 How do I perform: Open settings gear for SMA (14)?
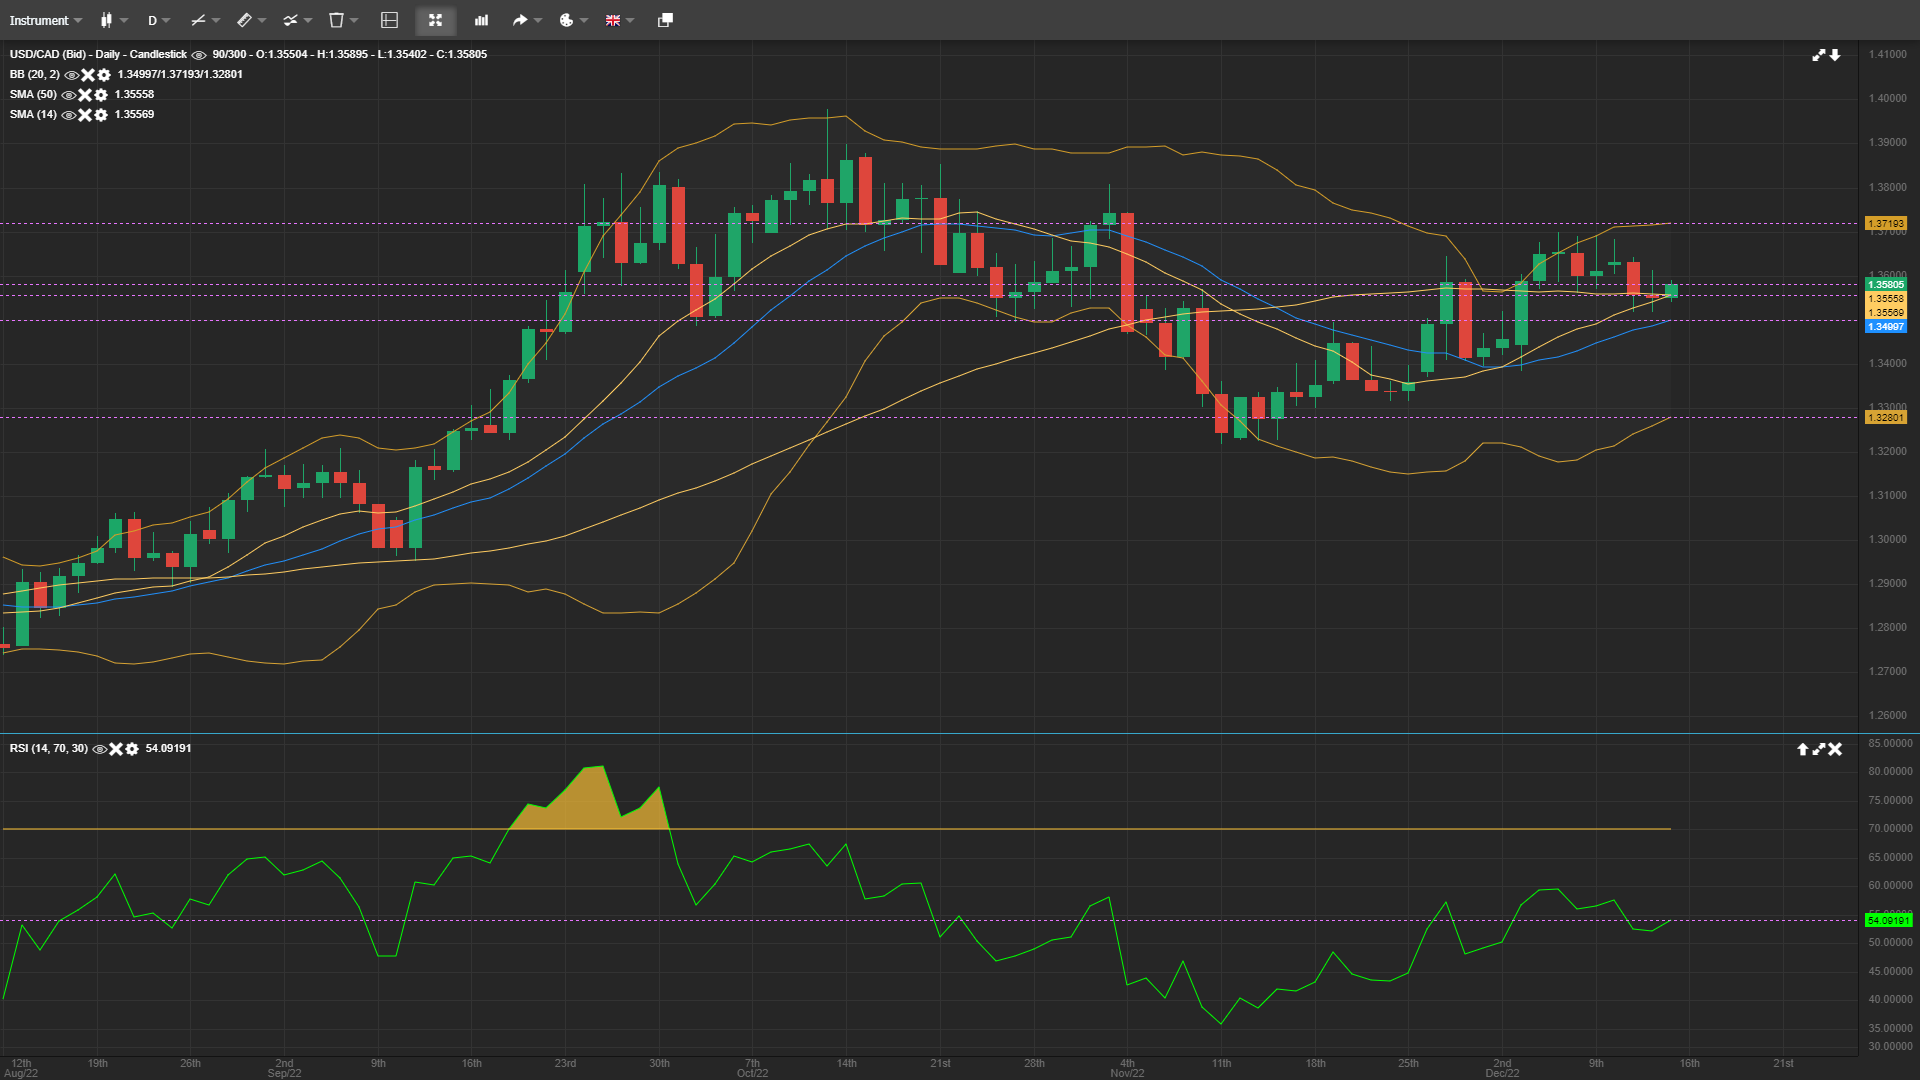coord(100,115)
